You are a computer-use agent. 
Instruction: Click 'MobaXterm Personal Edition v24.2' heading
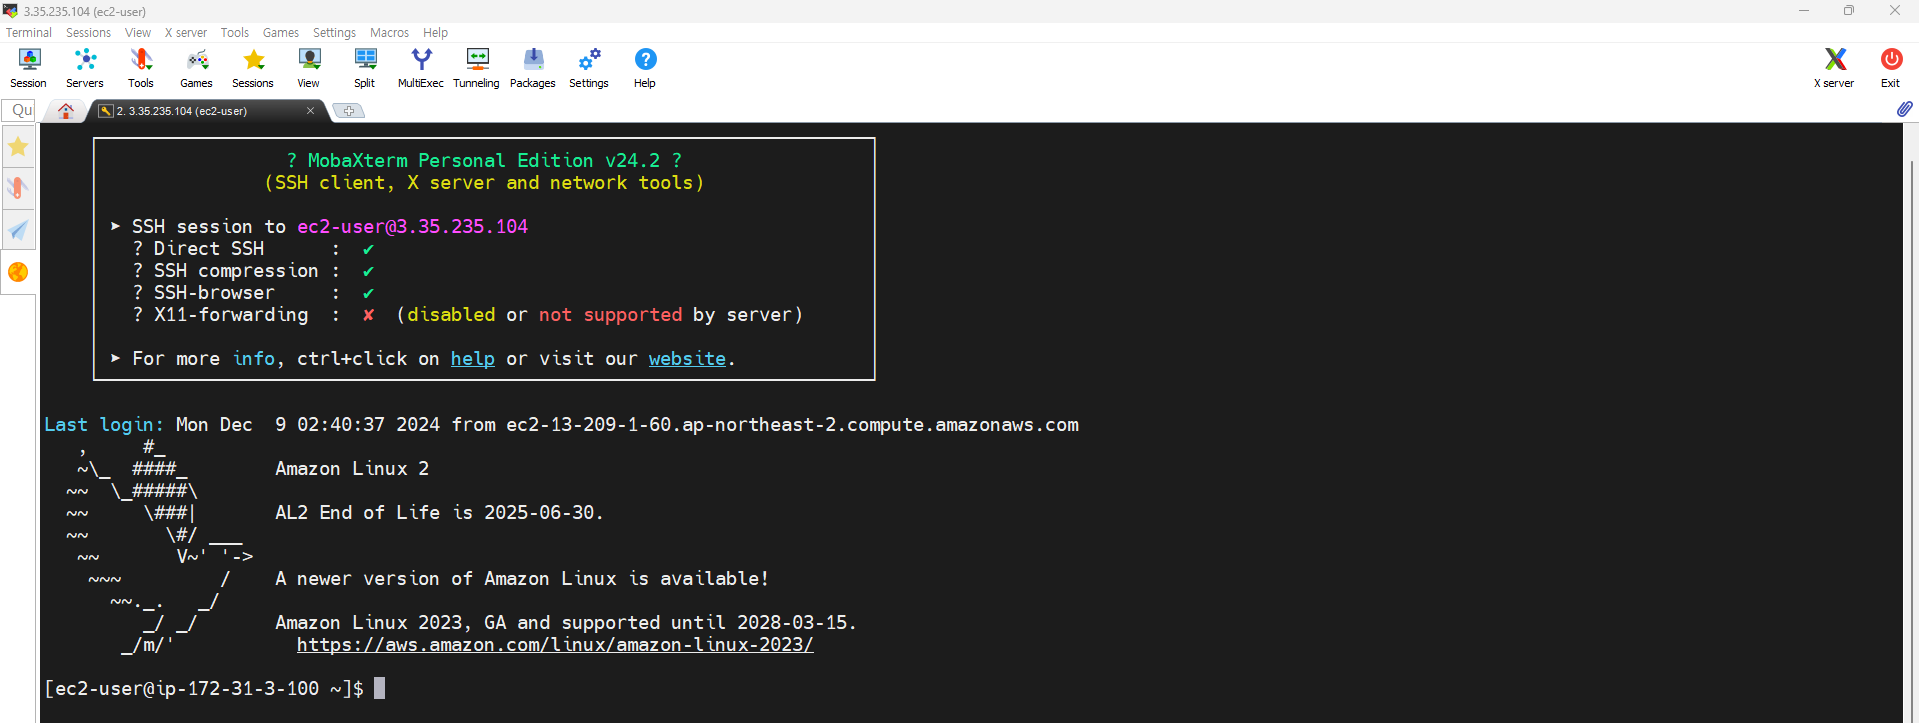point(484,161)
